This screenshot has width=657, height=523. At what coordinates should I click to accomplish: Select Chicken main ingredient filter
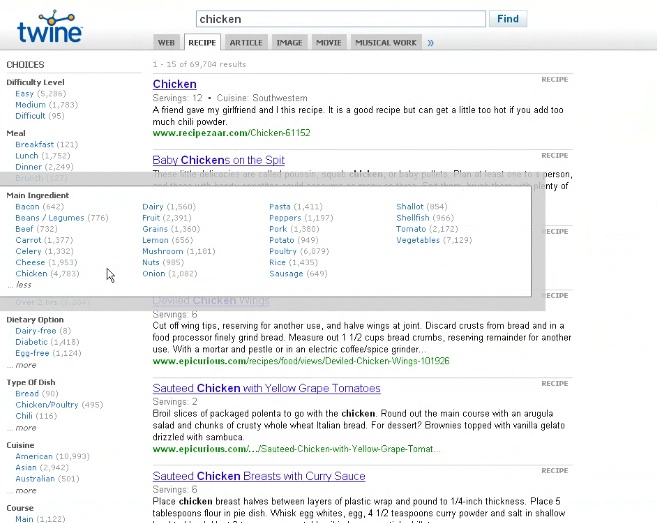pos(31,274)
